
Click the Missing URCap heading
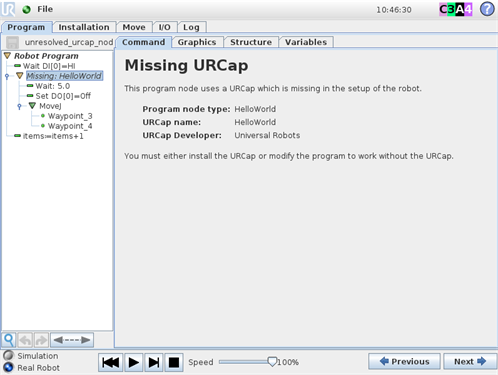click(186, 65)
